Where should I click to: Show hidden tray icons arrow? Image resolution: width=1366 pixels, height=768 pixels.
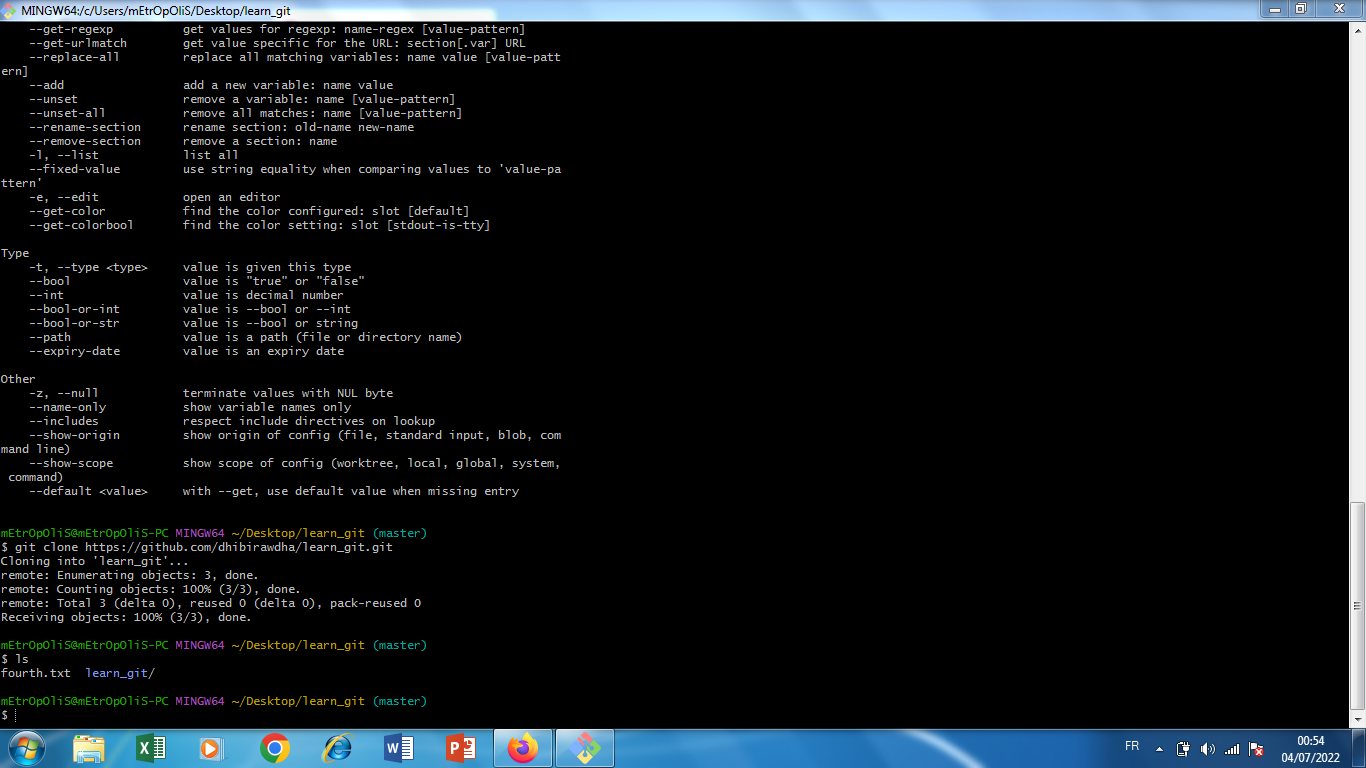coord(1159,749)
